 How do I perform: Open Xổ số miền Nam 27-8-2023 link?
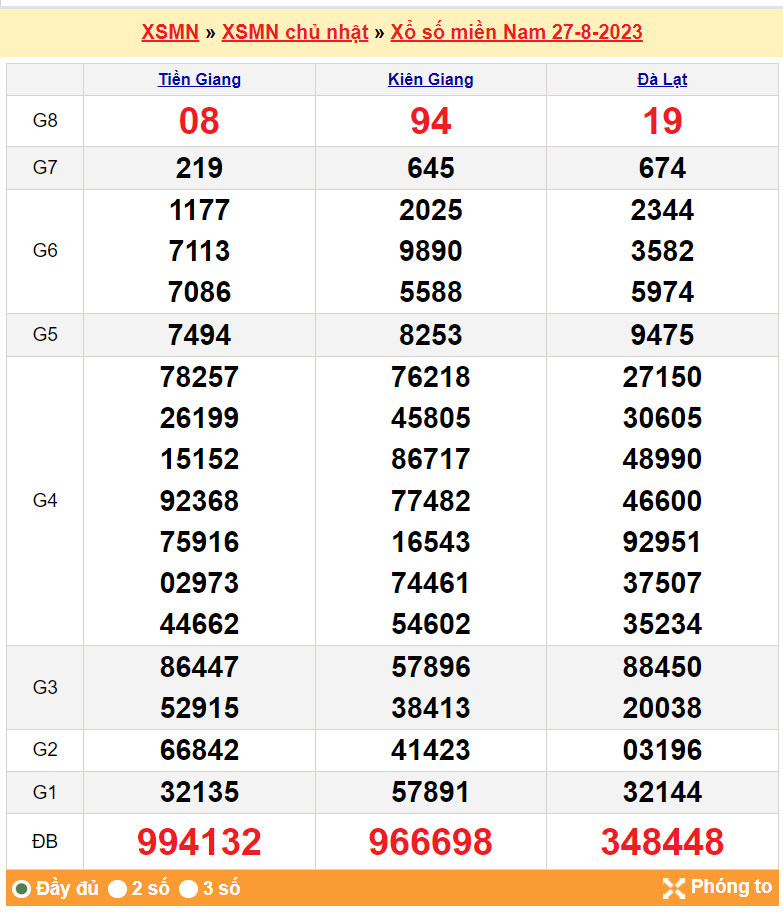516,32
